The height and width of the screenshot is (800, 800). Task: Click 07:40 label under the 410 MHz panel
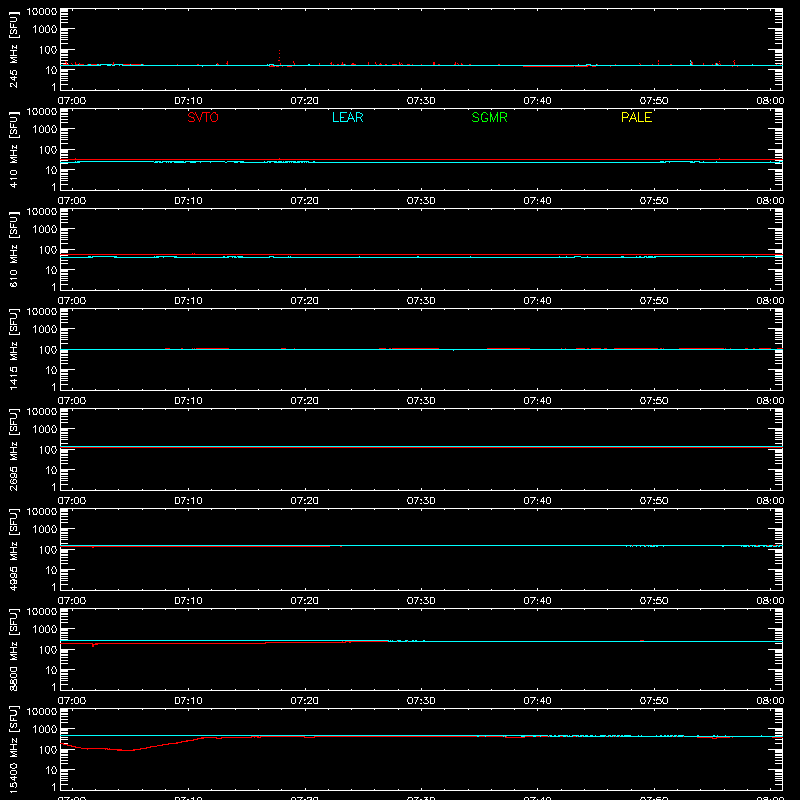coord(537,201)
